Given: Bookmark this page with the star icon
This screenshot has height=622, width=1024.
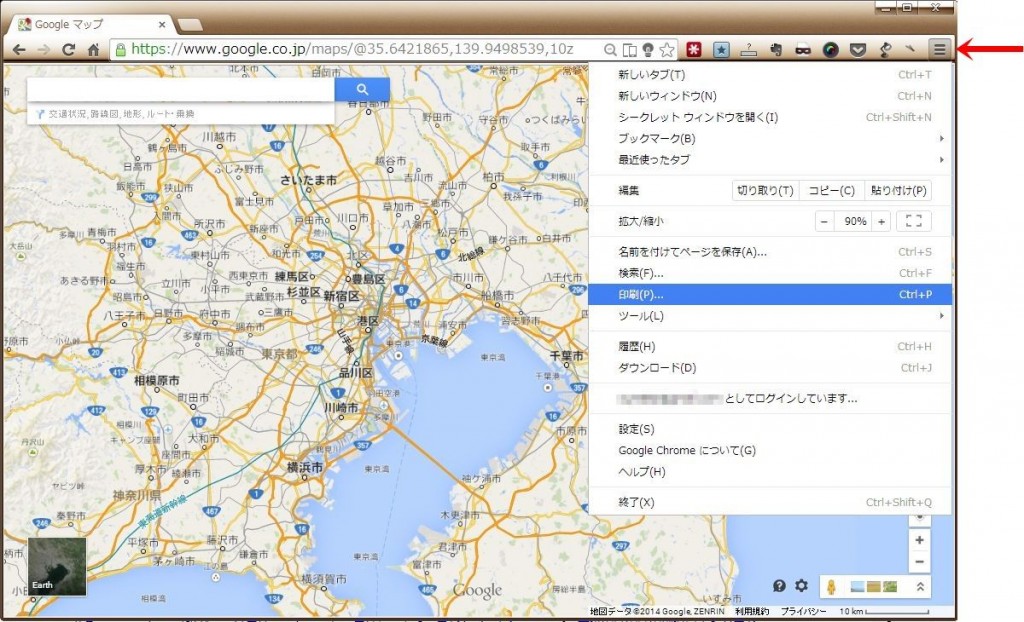Looking at the screenshot, I should pos(667,50).
